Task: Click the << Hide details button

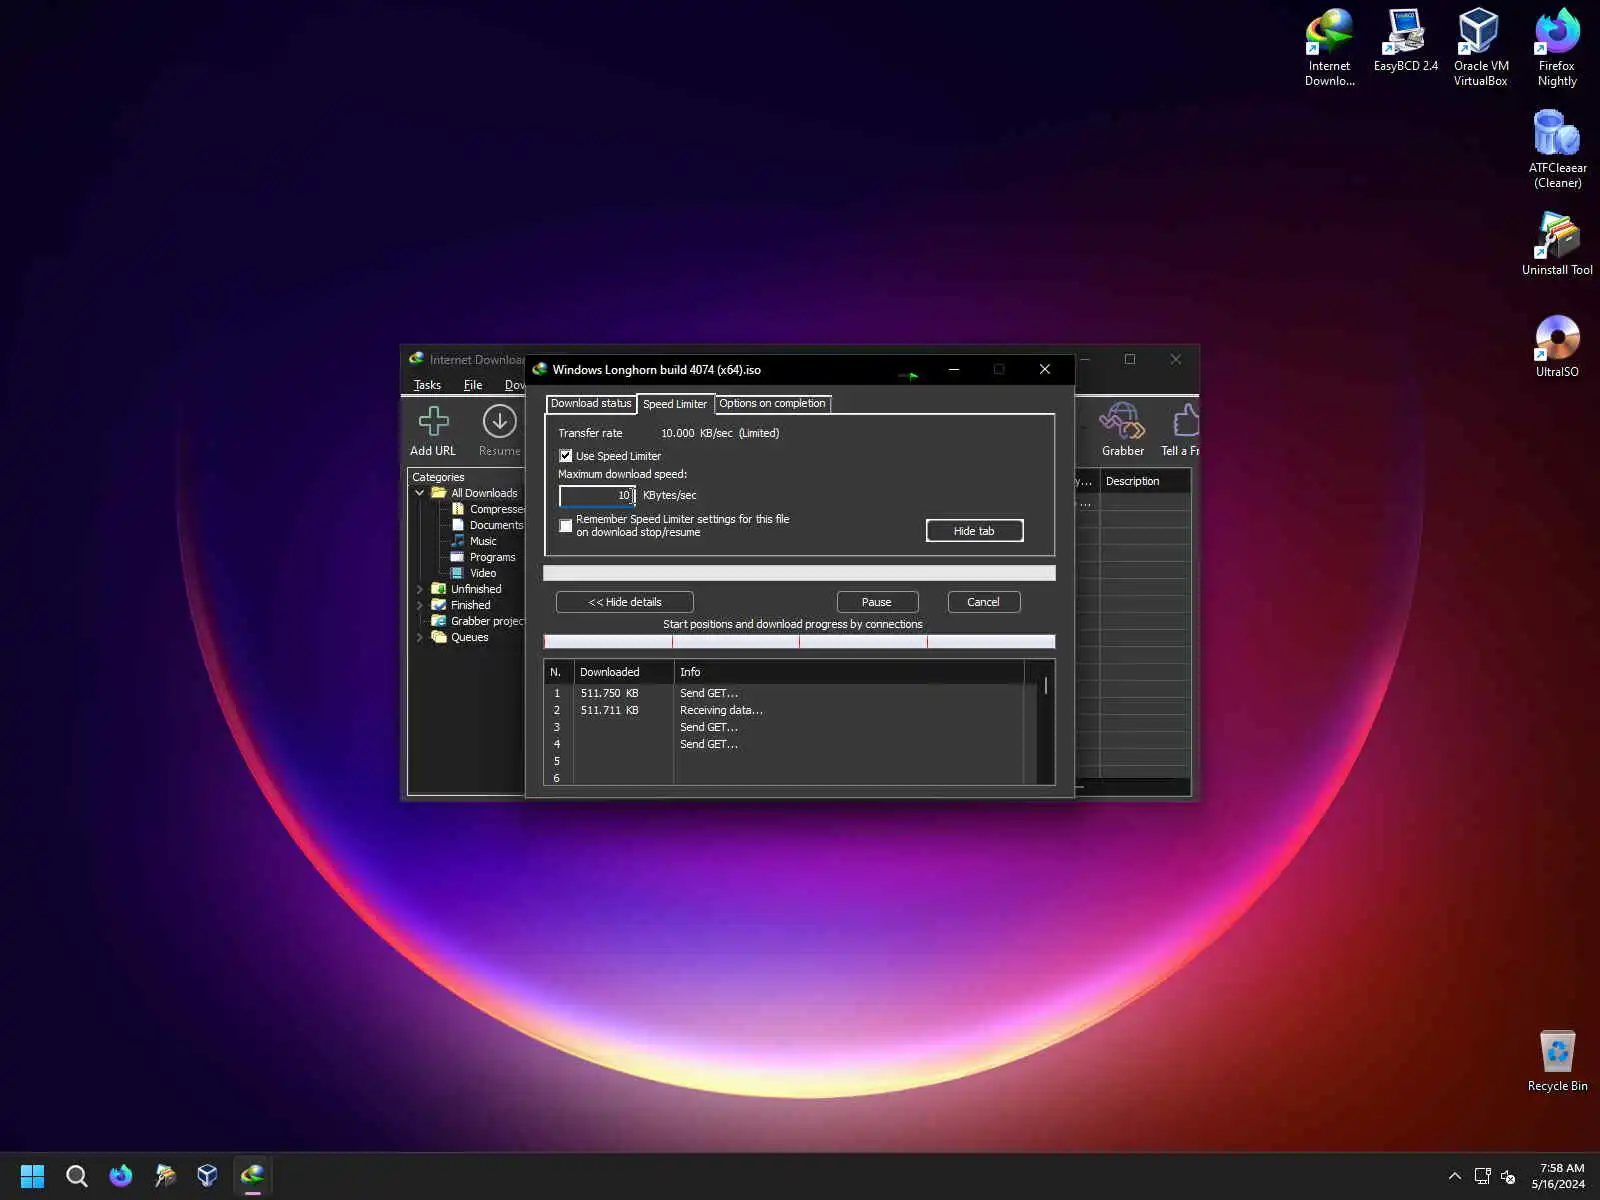Action: (625, 602)
